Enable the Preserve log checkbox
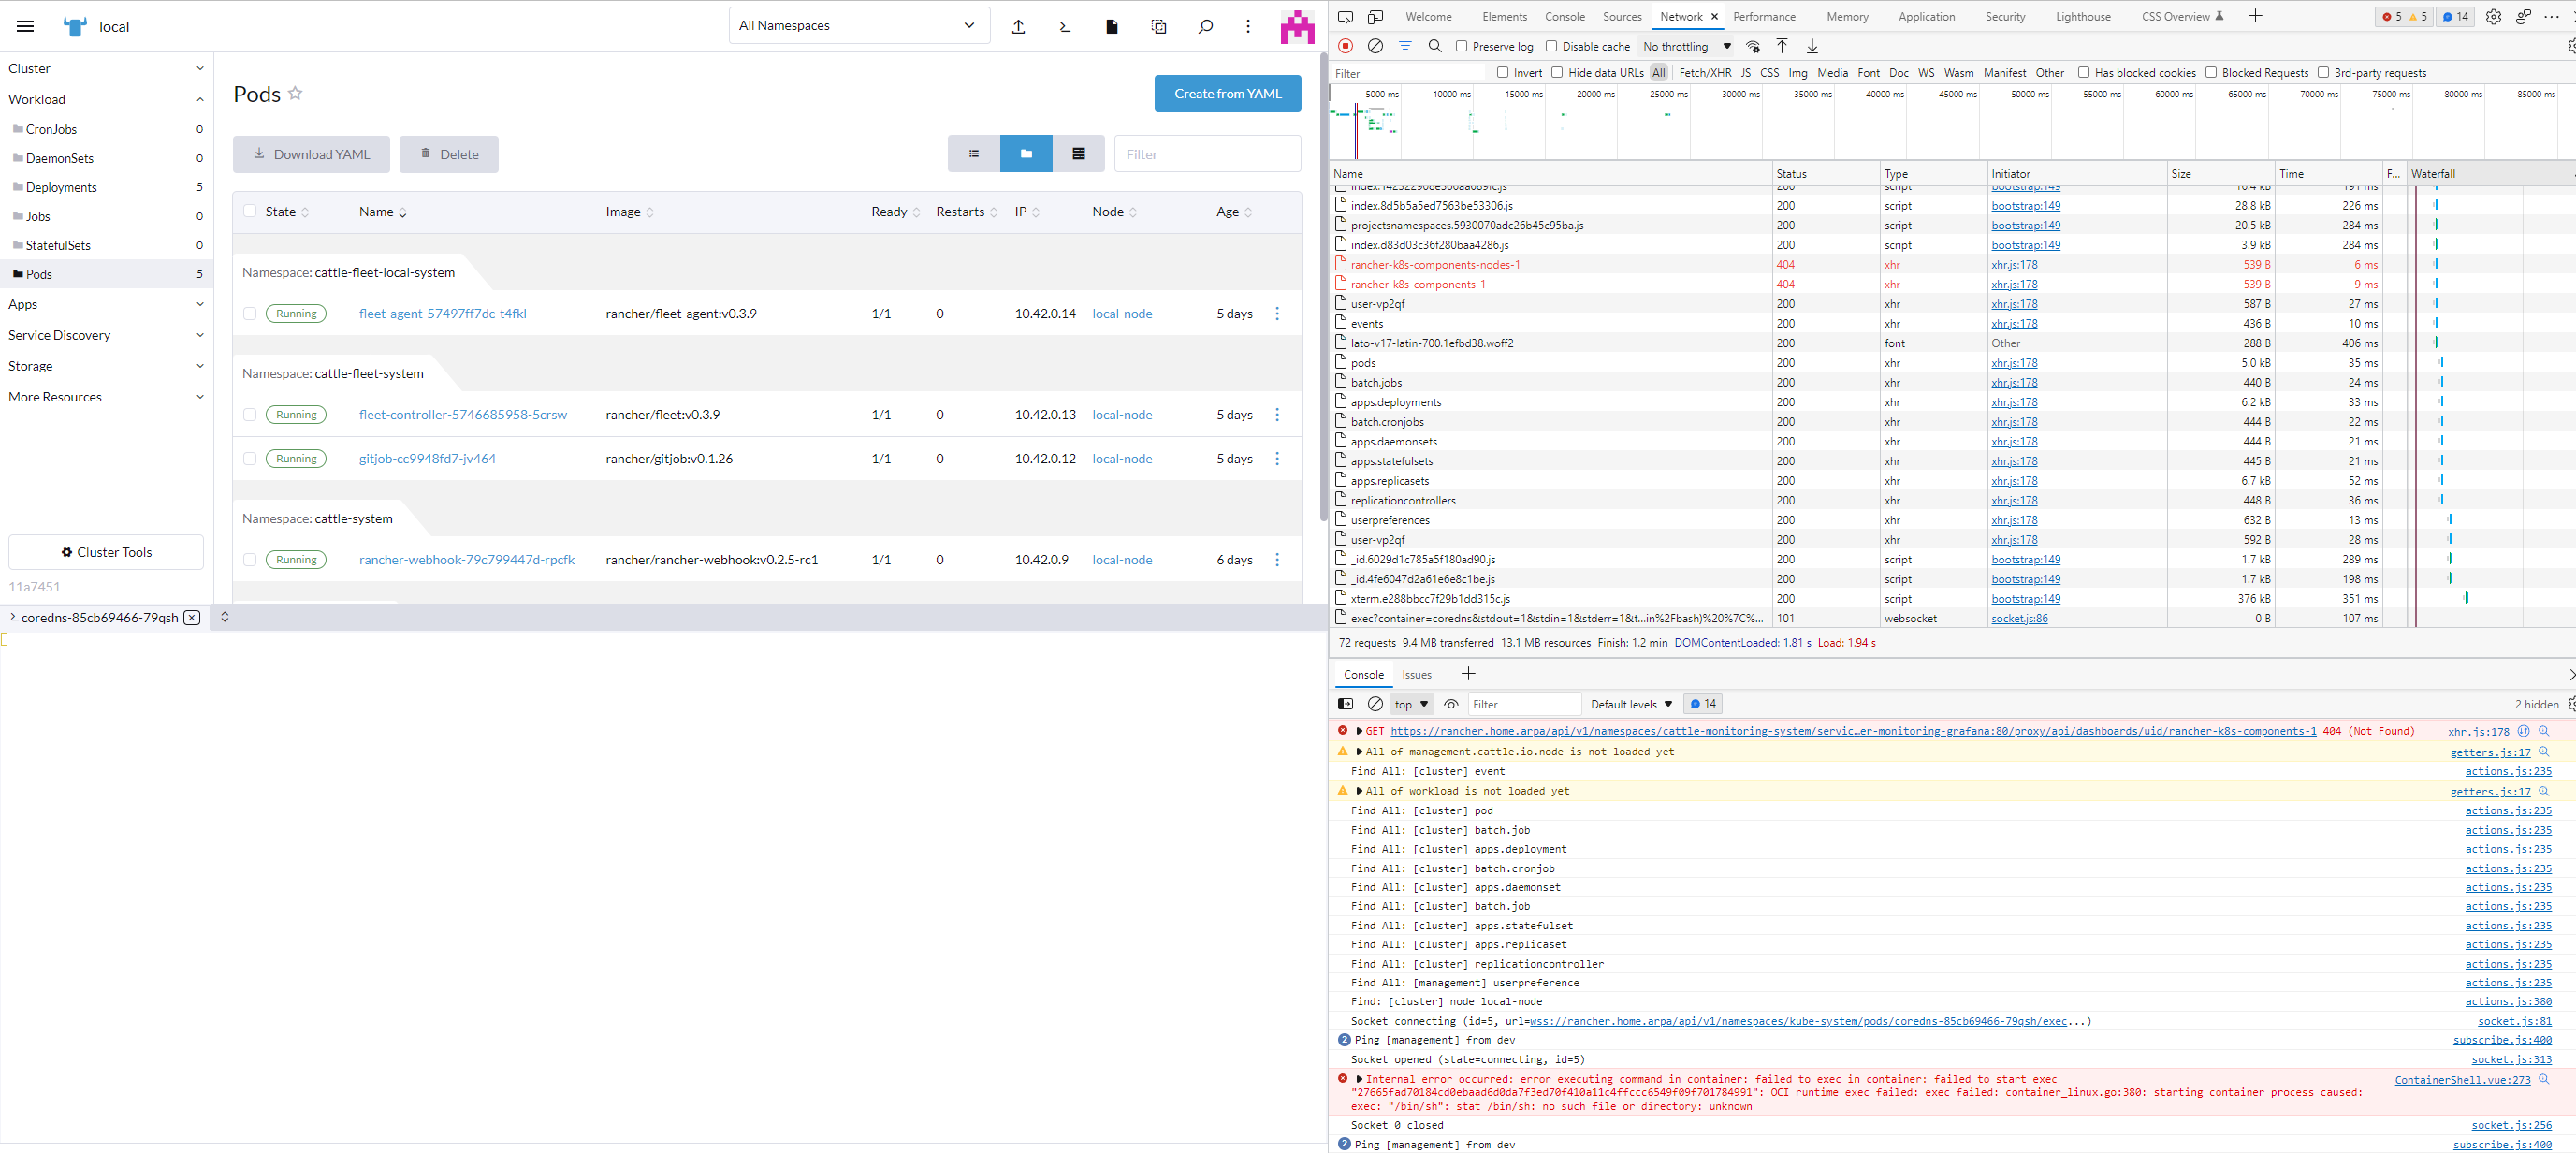 (x=1462, y=46)
